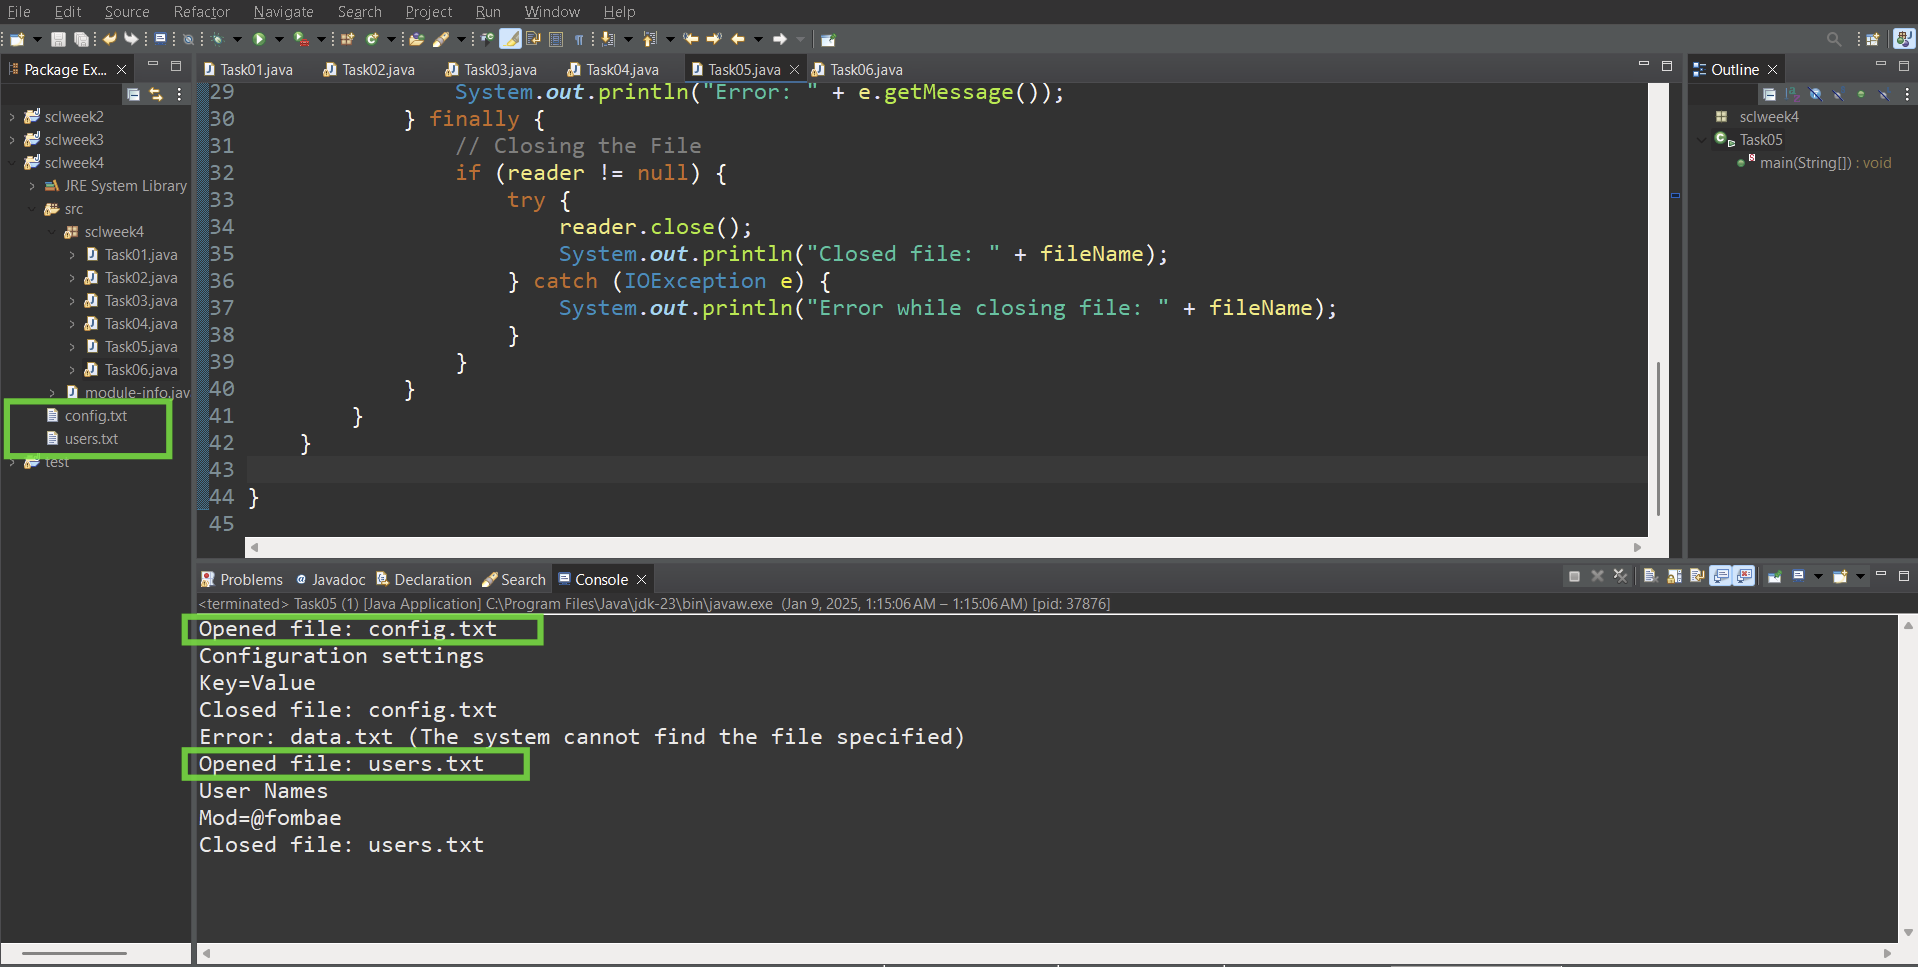The image size is (1918, 967).
Task: Toggle console Scroll Lock
Action: tap(1674, 576)
